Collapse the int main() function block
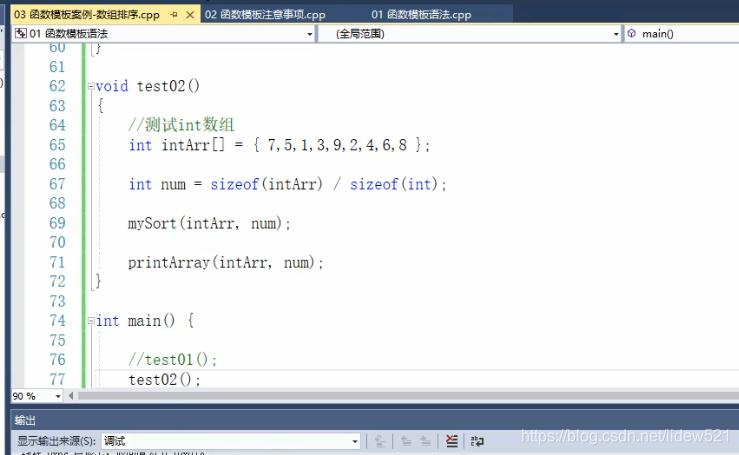Image resolution: width=739 pixels, height=455 pixels. pyautogui.click(x=91, y=321)
